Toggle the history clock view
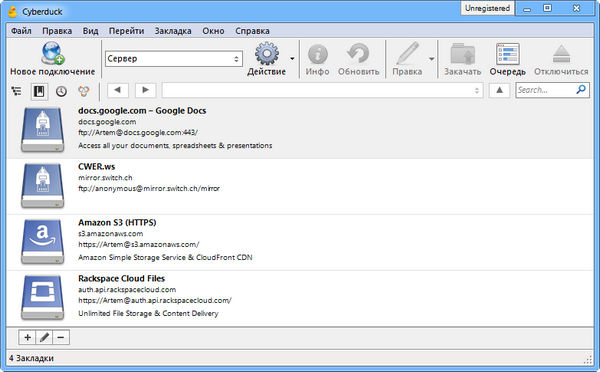The height and width of the screenshot is (372, 600). 61,91
